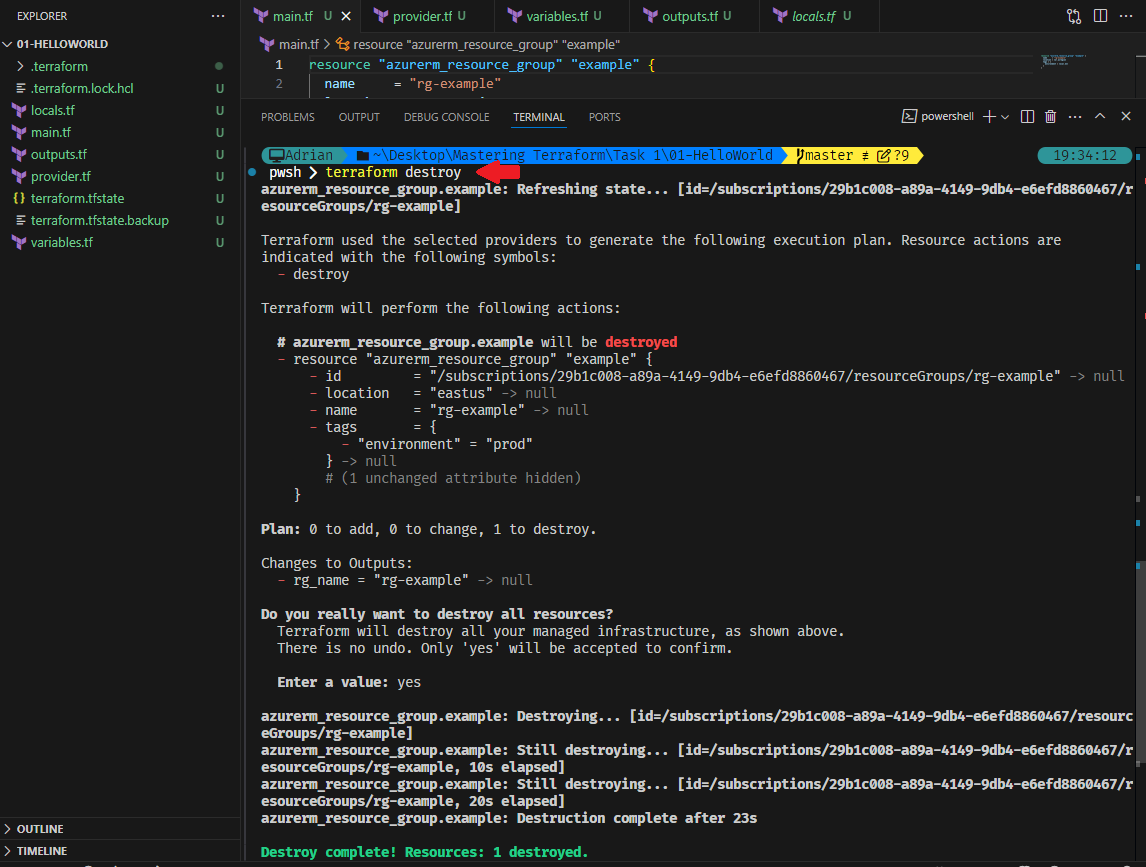Image resolution: width=1146 pixels, height=867 pixels.
Task: Click Terraform icon beside locals.tf in explorer
Action: [x=20, y=110]
